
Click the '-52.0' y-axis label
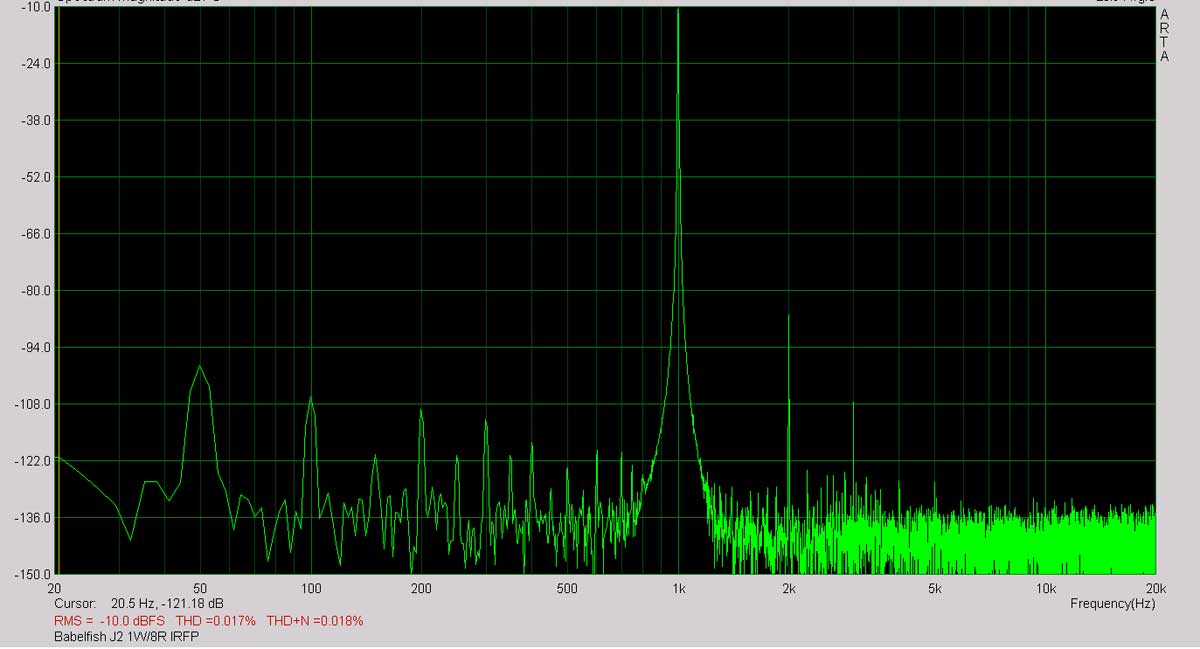point(36,177)
